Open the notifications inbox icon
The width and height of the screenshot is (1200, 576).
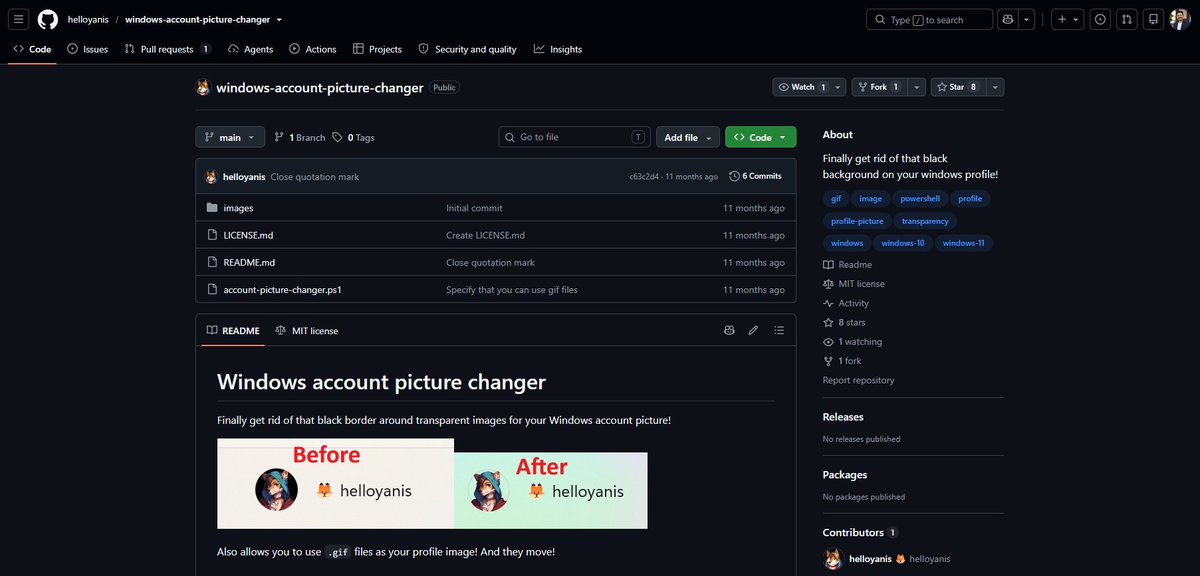[1153, 20]
